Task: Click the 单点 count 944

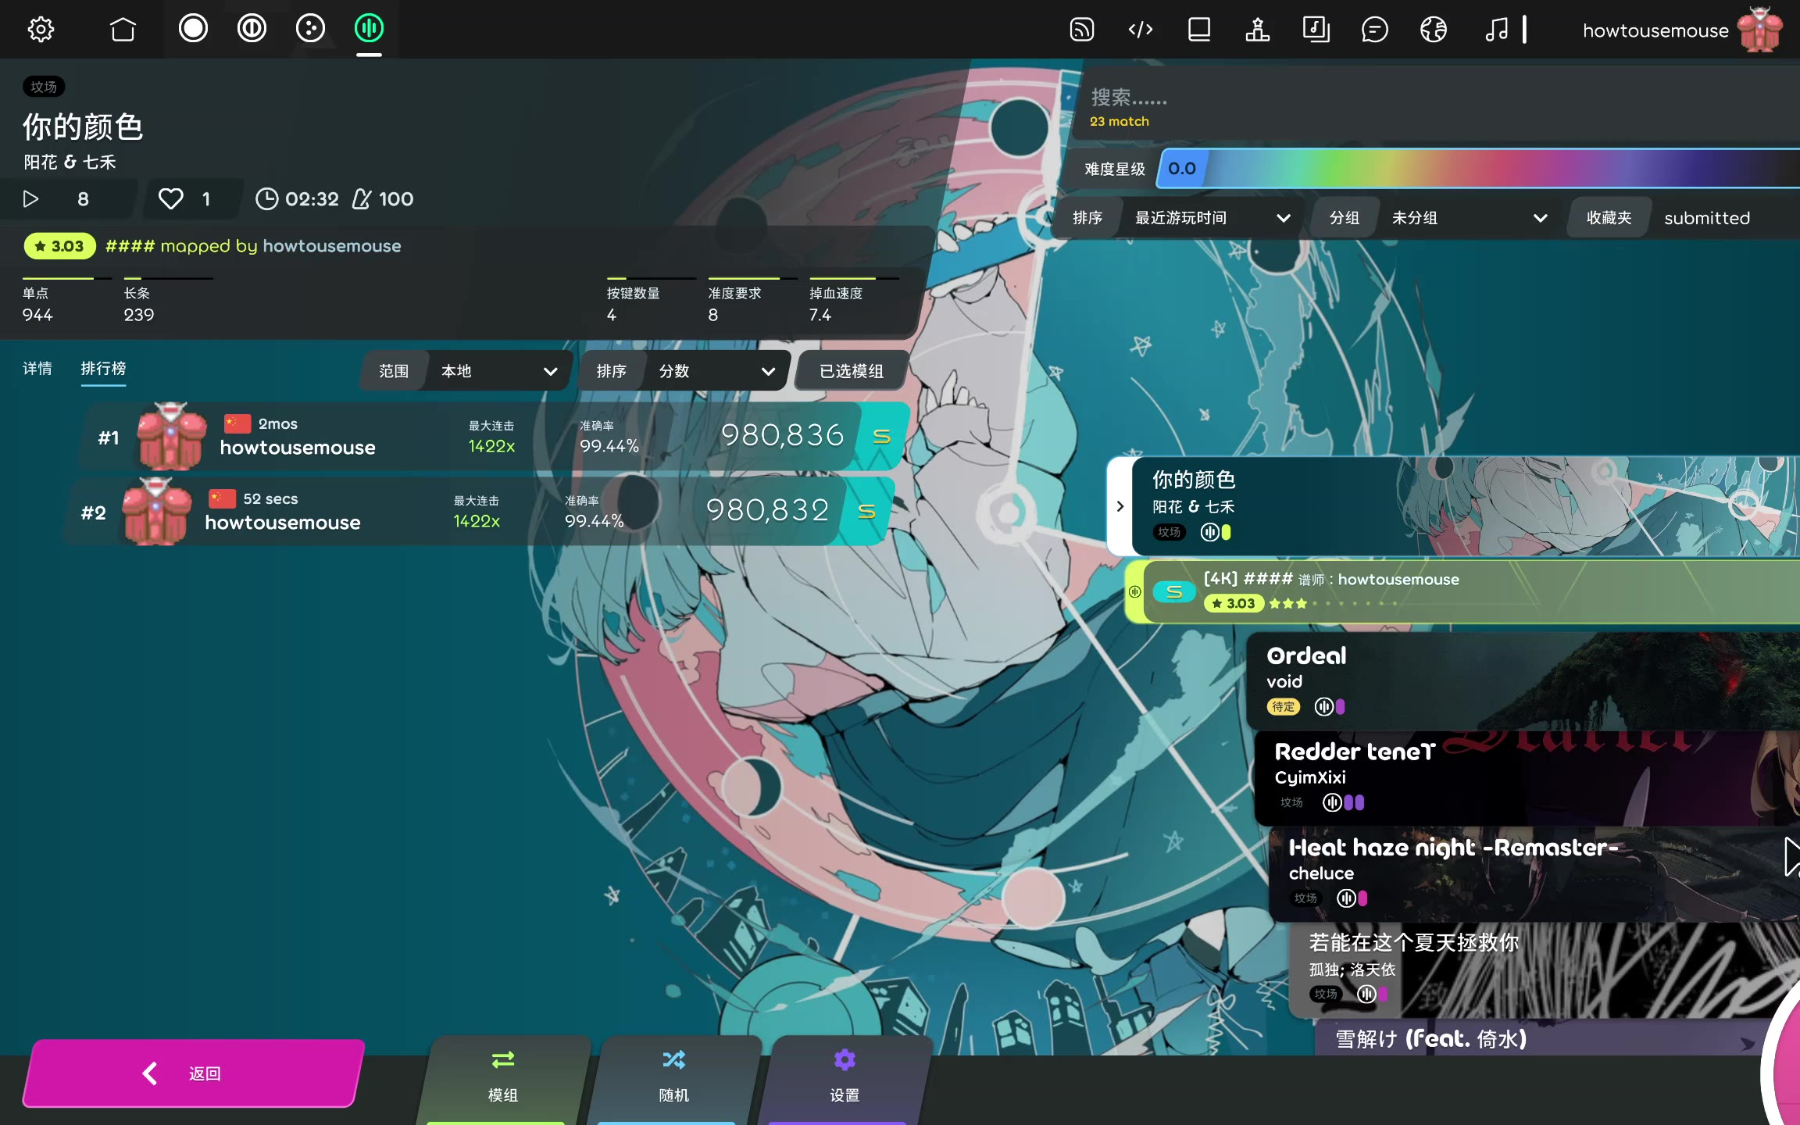Action: point(37,315)
